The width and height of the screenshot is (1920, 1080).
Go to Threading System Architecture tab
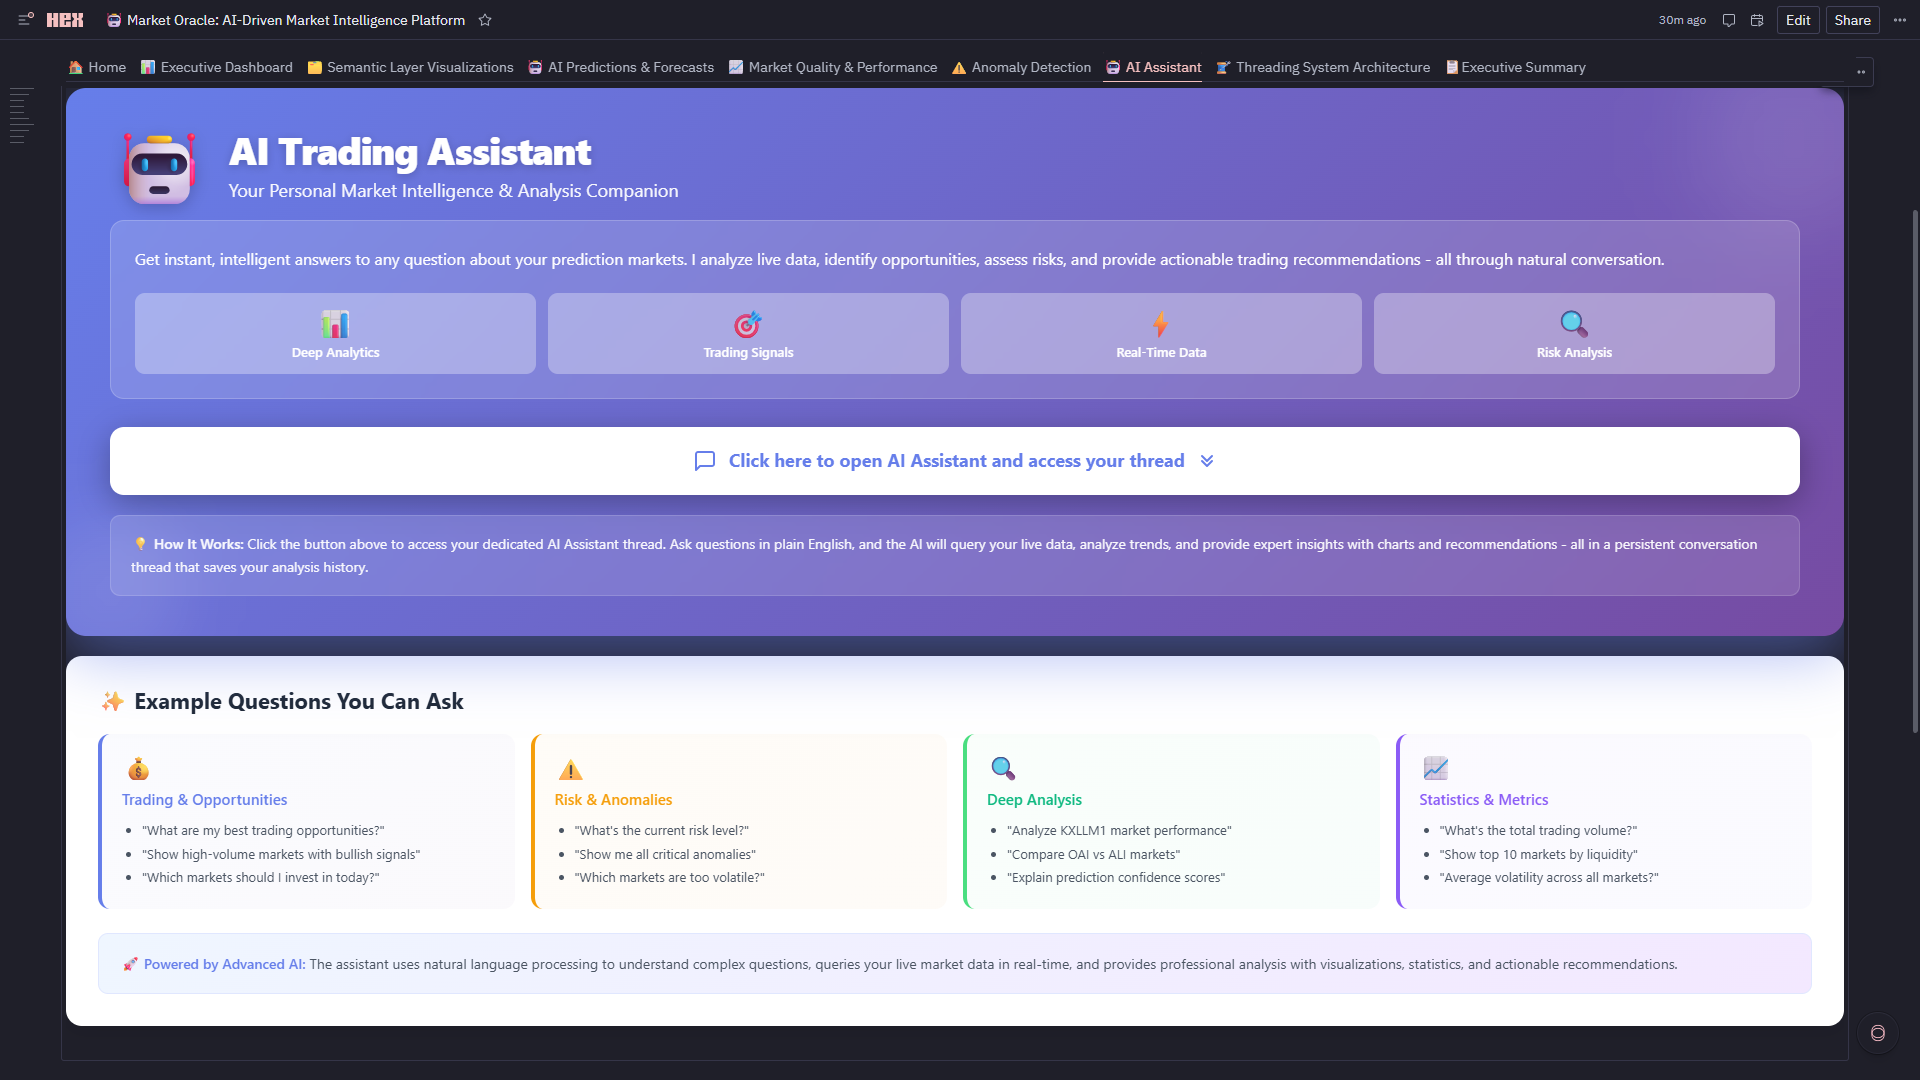[1323, 67]
